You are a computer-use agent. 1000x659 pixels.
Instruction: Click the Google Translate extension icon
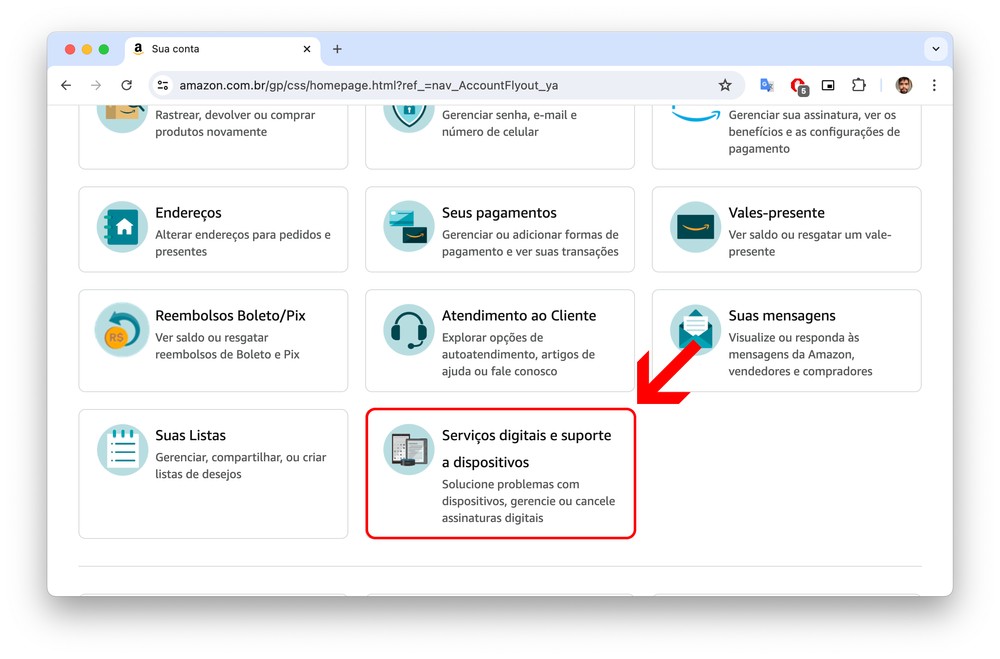tap(767, 86)
